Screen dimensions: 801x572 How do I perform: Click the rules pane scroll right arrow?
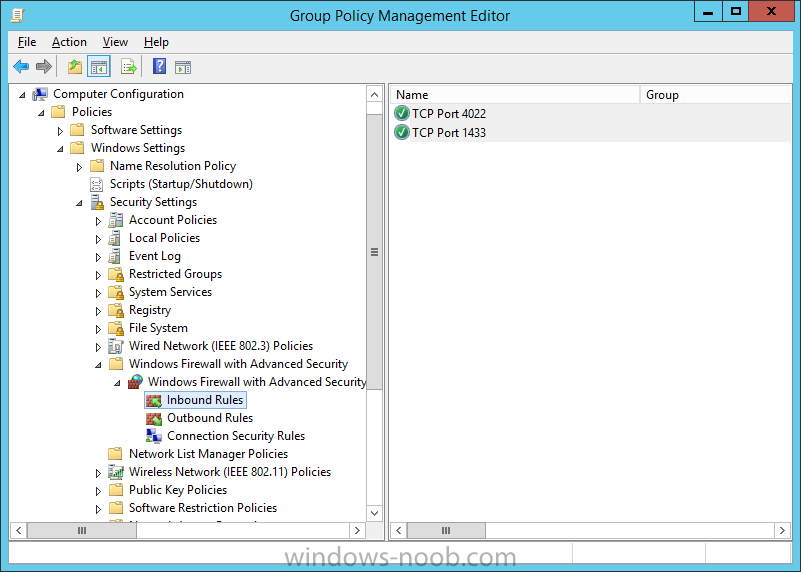click(782, 531)
